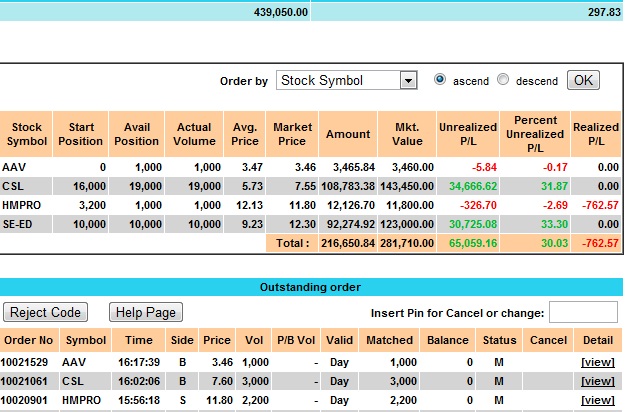Click the OK button for sorting
The height and width of the screenshot is (412, 626).
(x=583, y=80)
